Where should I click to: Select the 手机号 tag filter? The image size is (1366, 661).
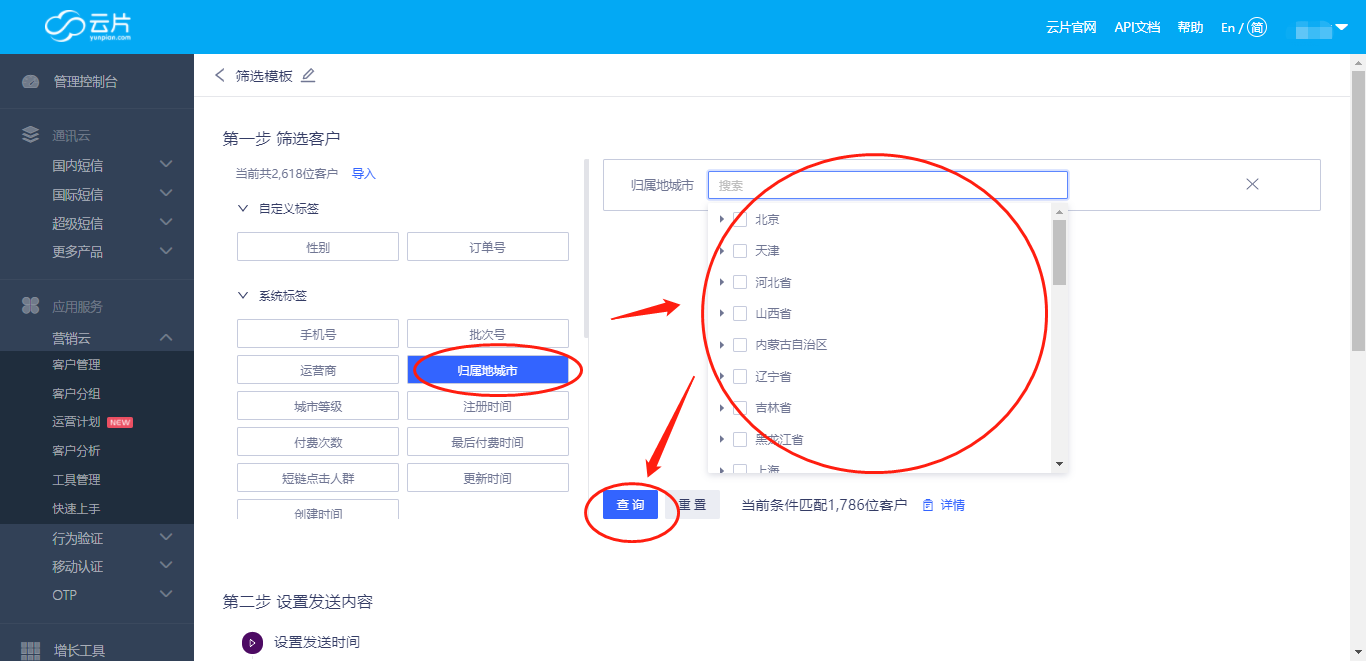coord(318,334)
